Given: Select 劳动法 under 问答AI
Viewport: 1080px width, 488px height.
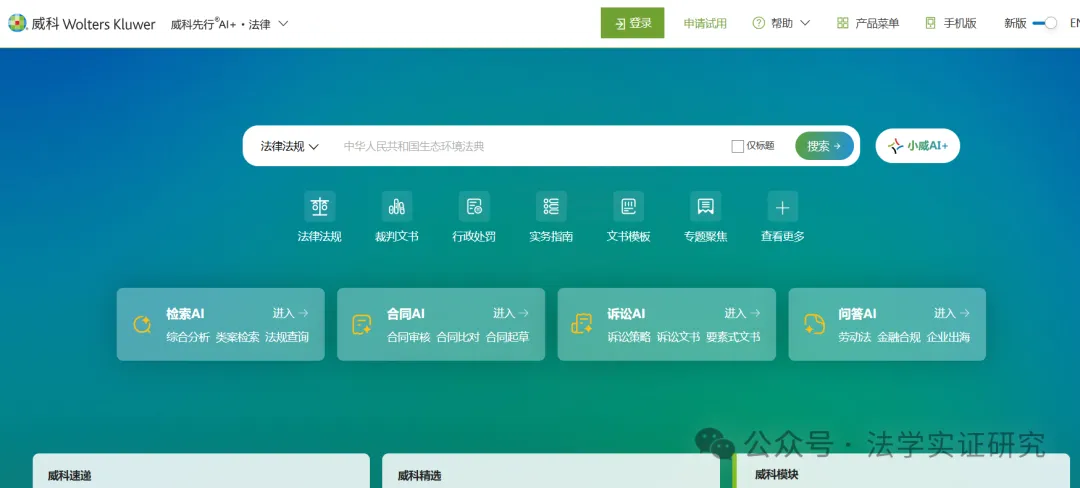Looking at the screenshot, I should click(x=855, y=337).
